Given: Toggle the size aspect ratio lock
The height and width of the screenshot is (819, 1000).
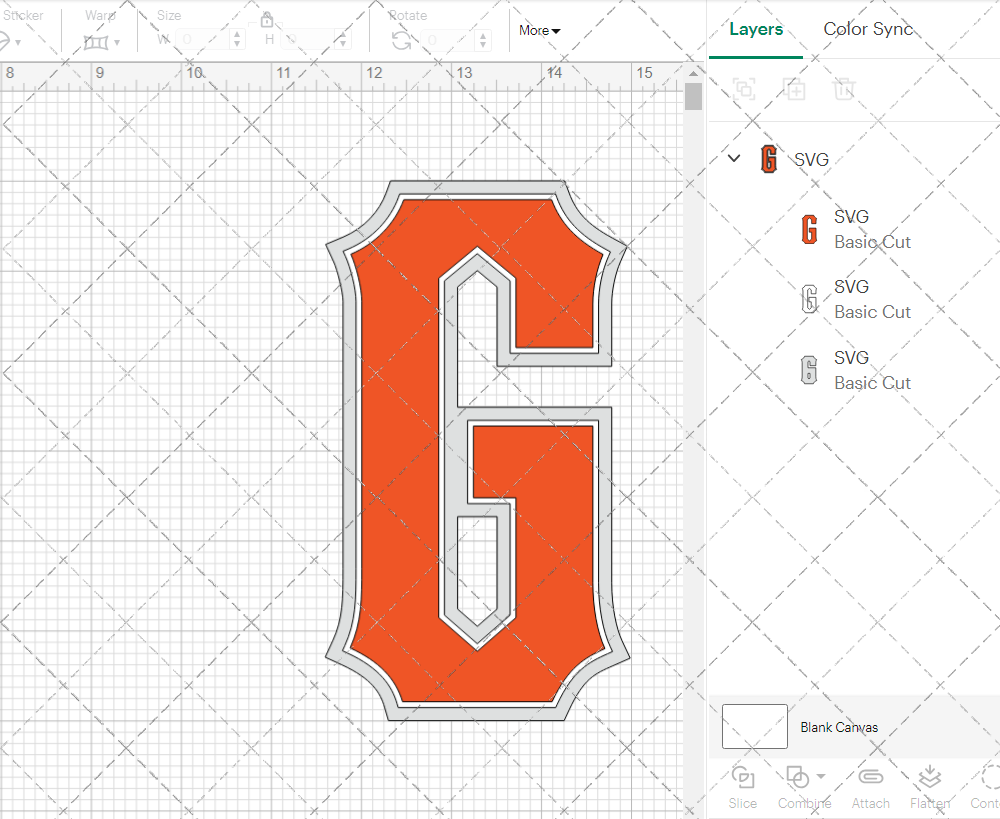Looking at the screenshot, I should pyautogui.click(x=267, y=20).
